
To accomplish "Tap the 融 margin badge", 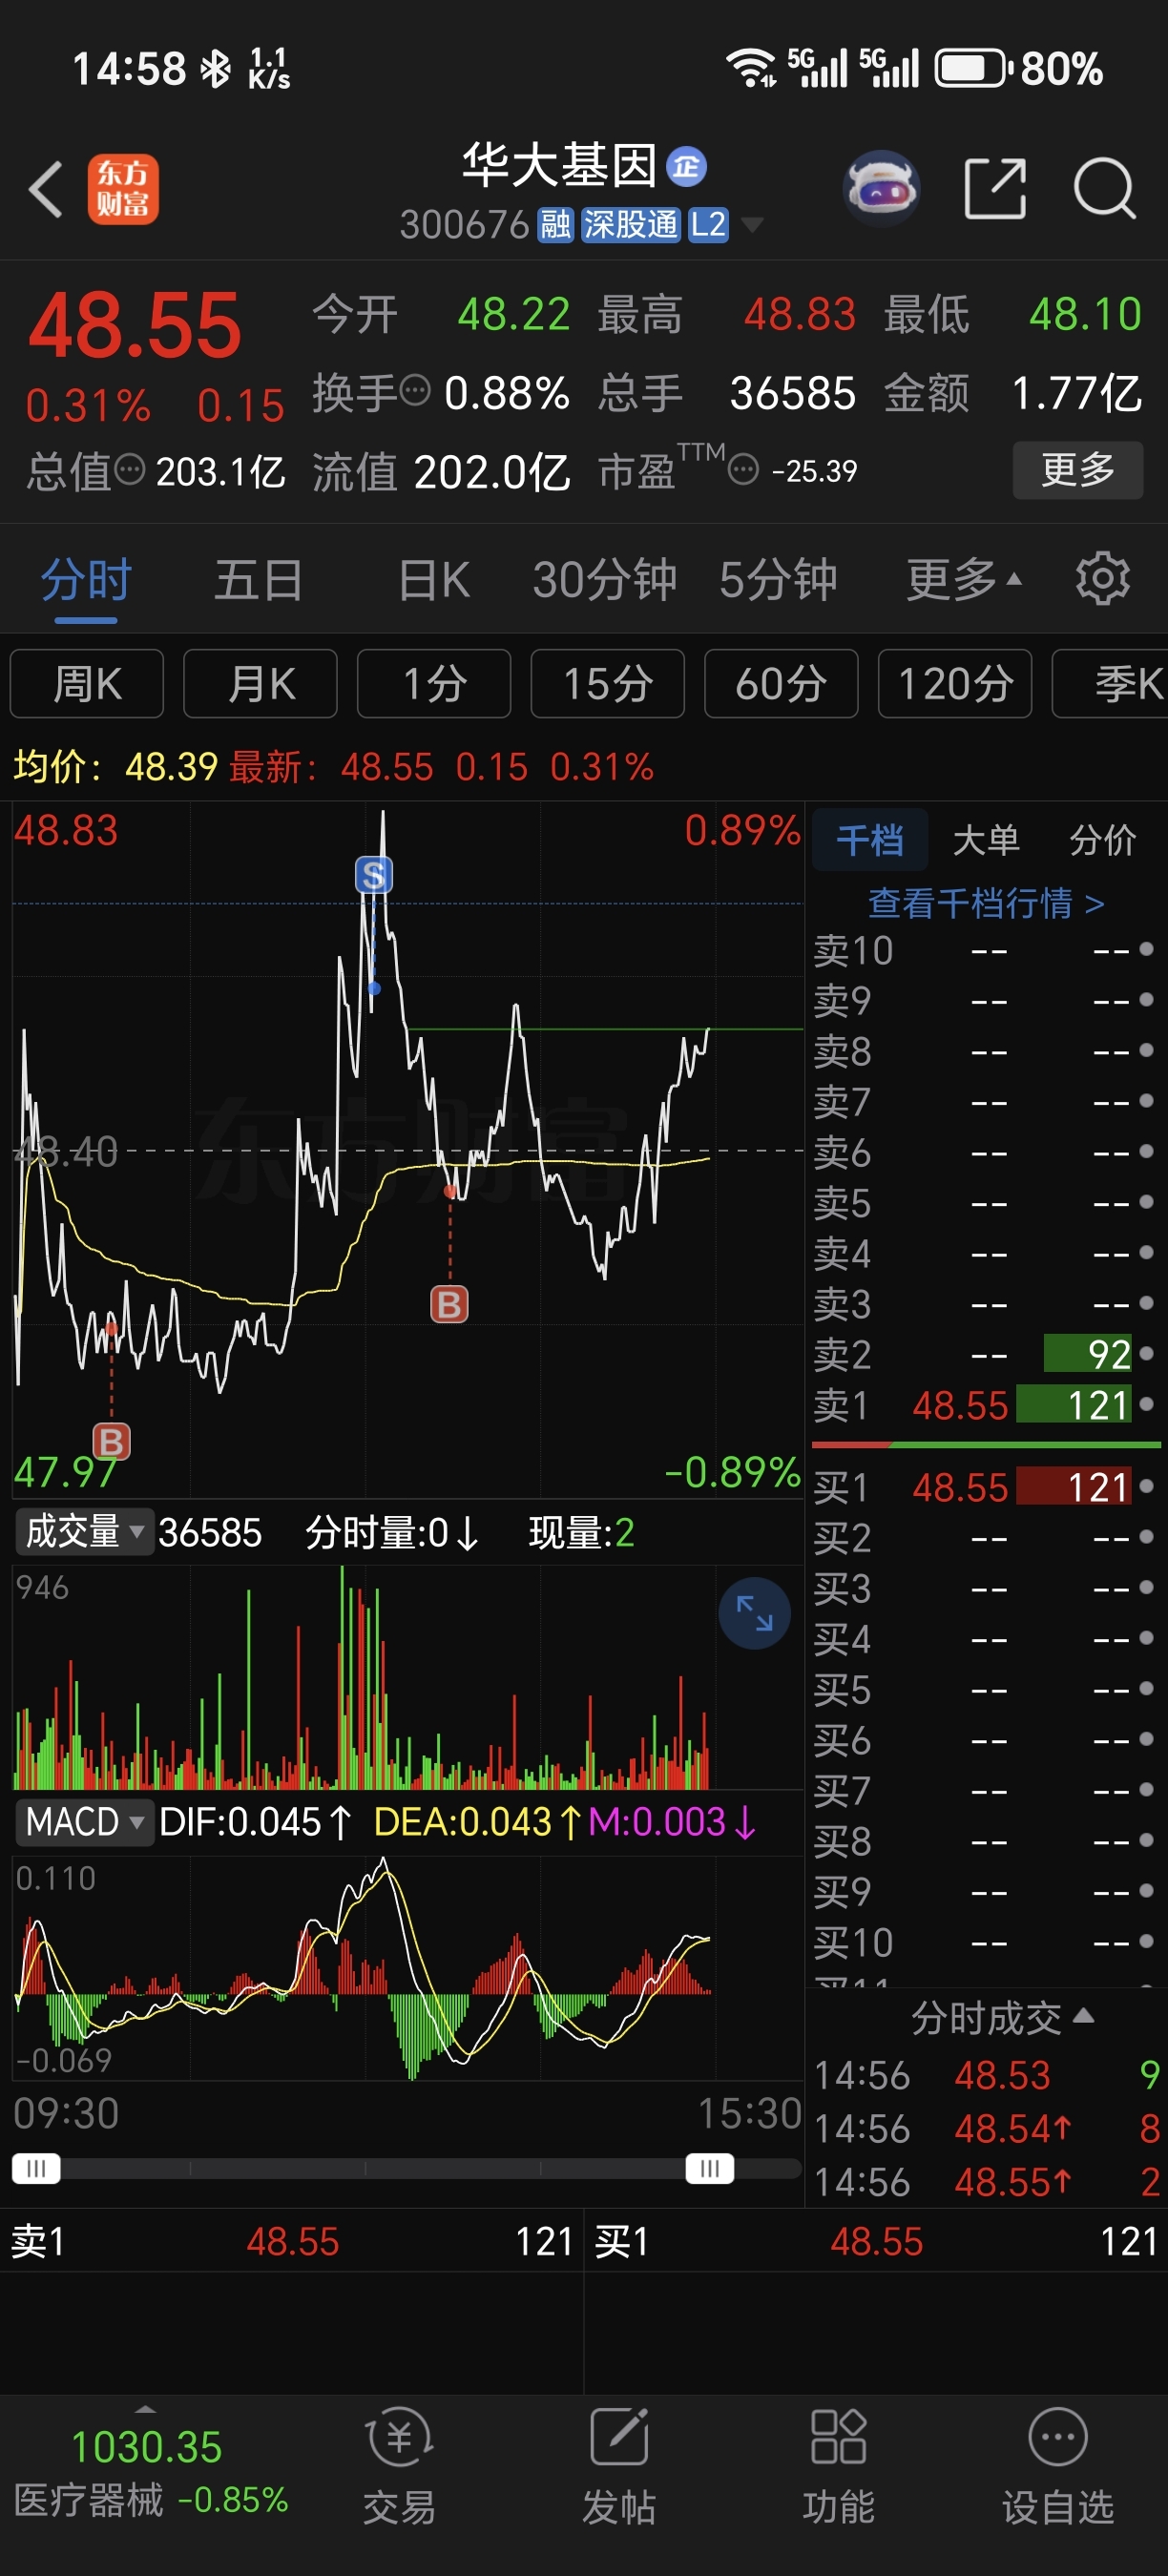I will pyautogui.click(x=555, y=225).
